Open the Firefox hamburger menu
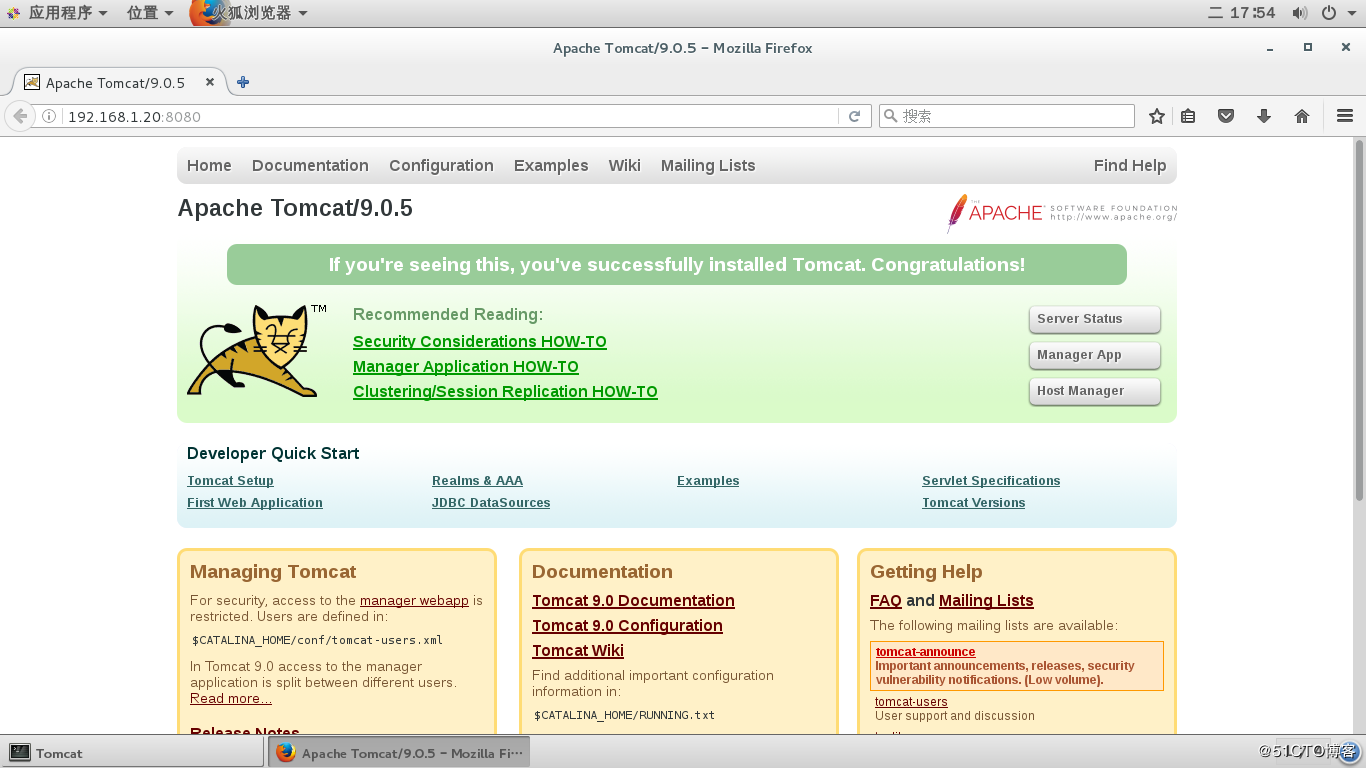This screenshot has height=768, width=1366. tap(1345, 116)
